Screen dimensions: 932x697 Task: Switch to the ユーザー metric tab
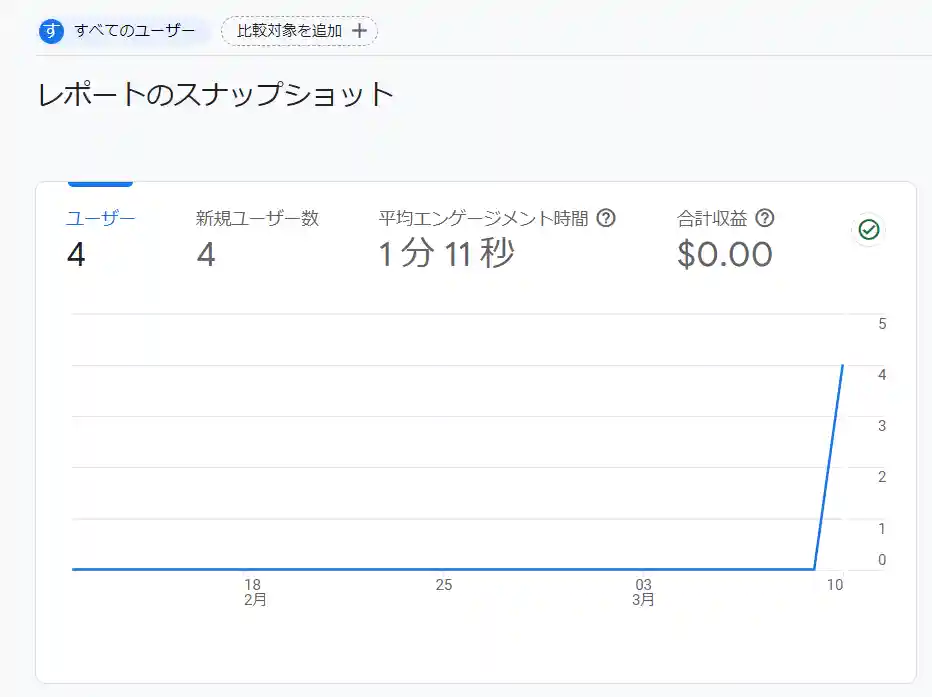tap(100, 218)
